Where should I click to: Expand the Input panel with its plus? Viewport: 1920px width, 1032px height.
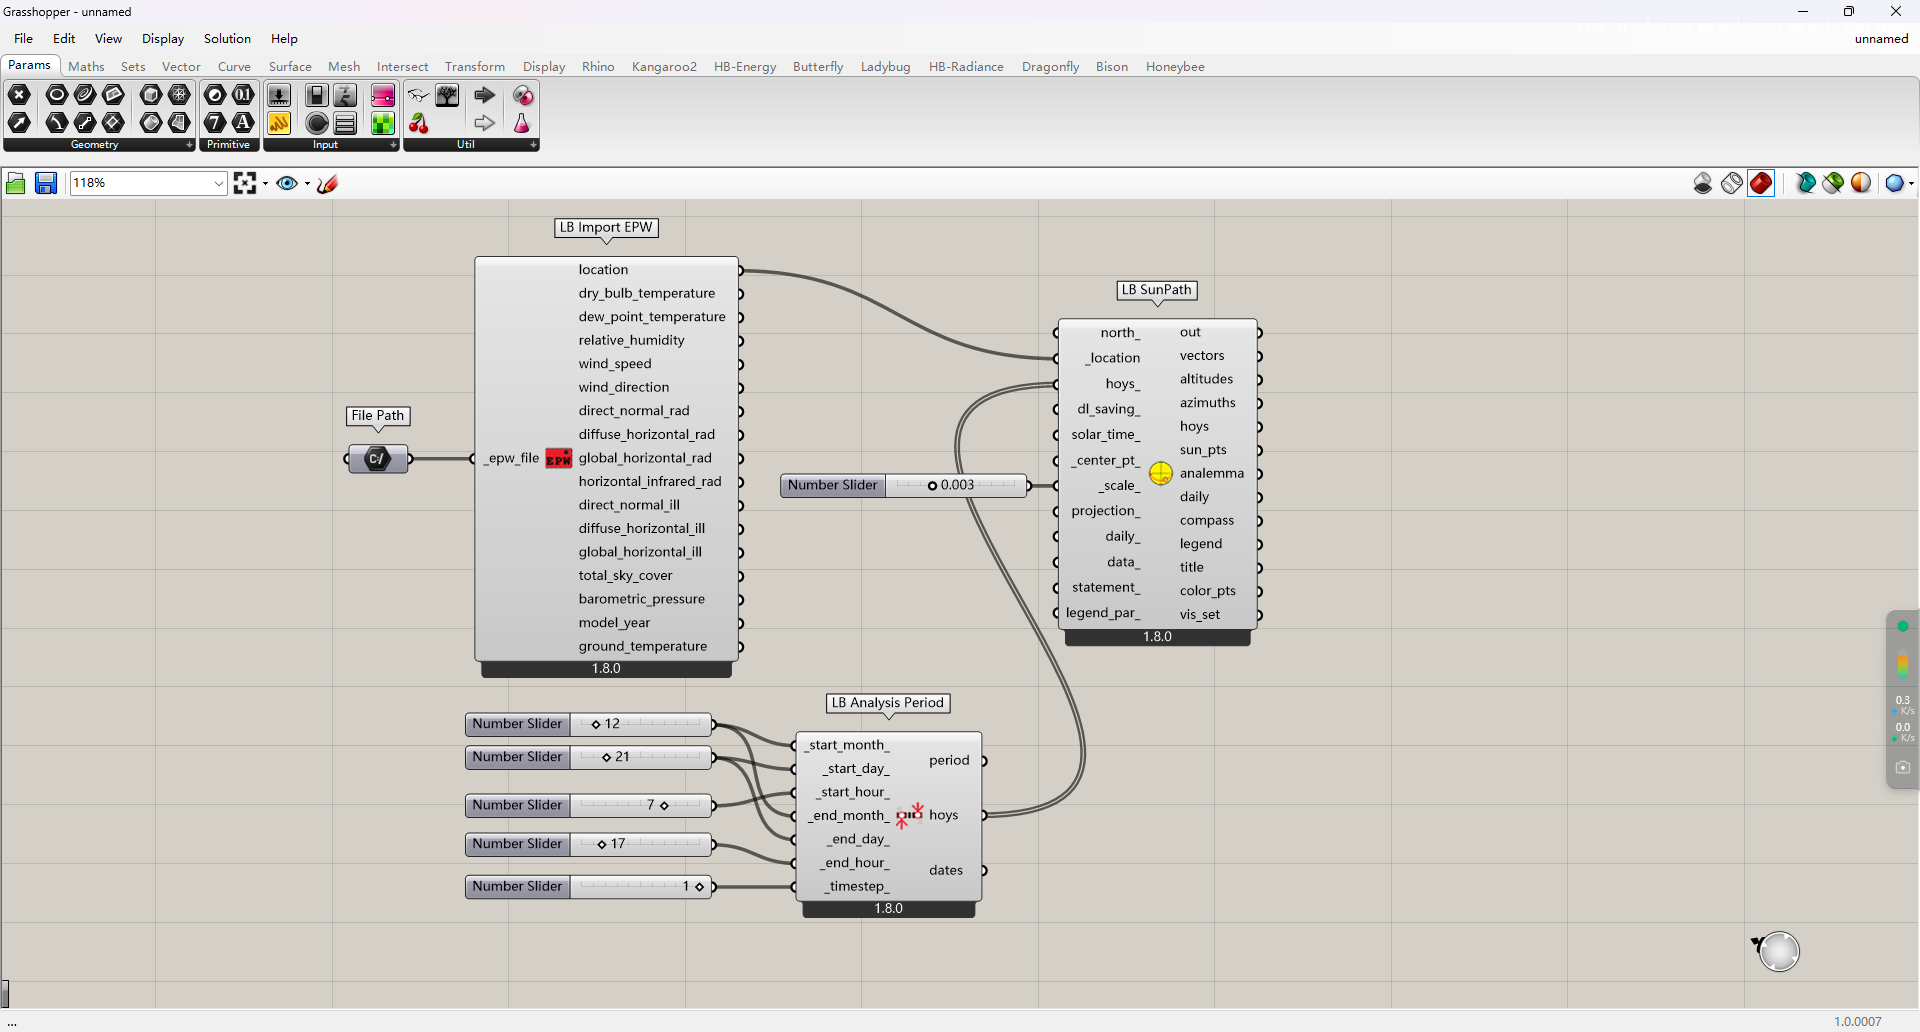[x=393, y=145]
